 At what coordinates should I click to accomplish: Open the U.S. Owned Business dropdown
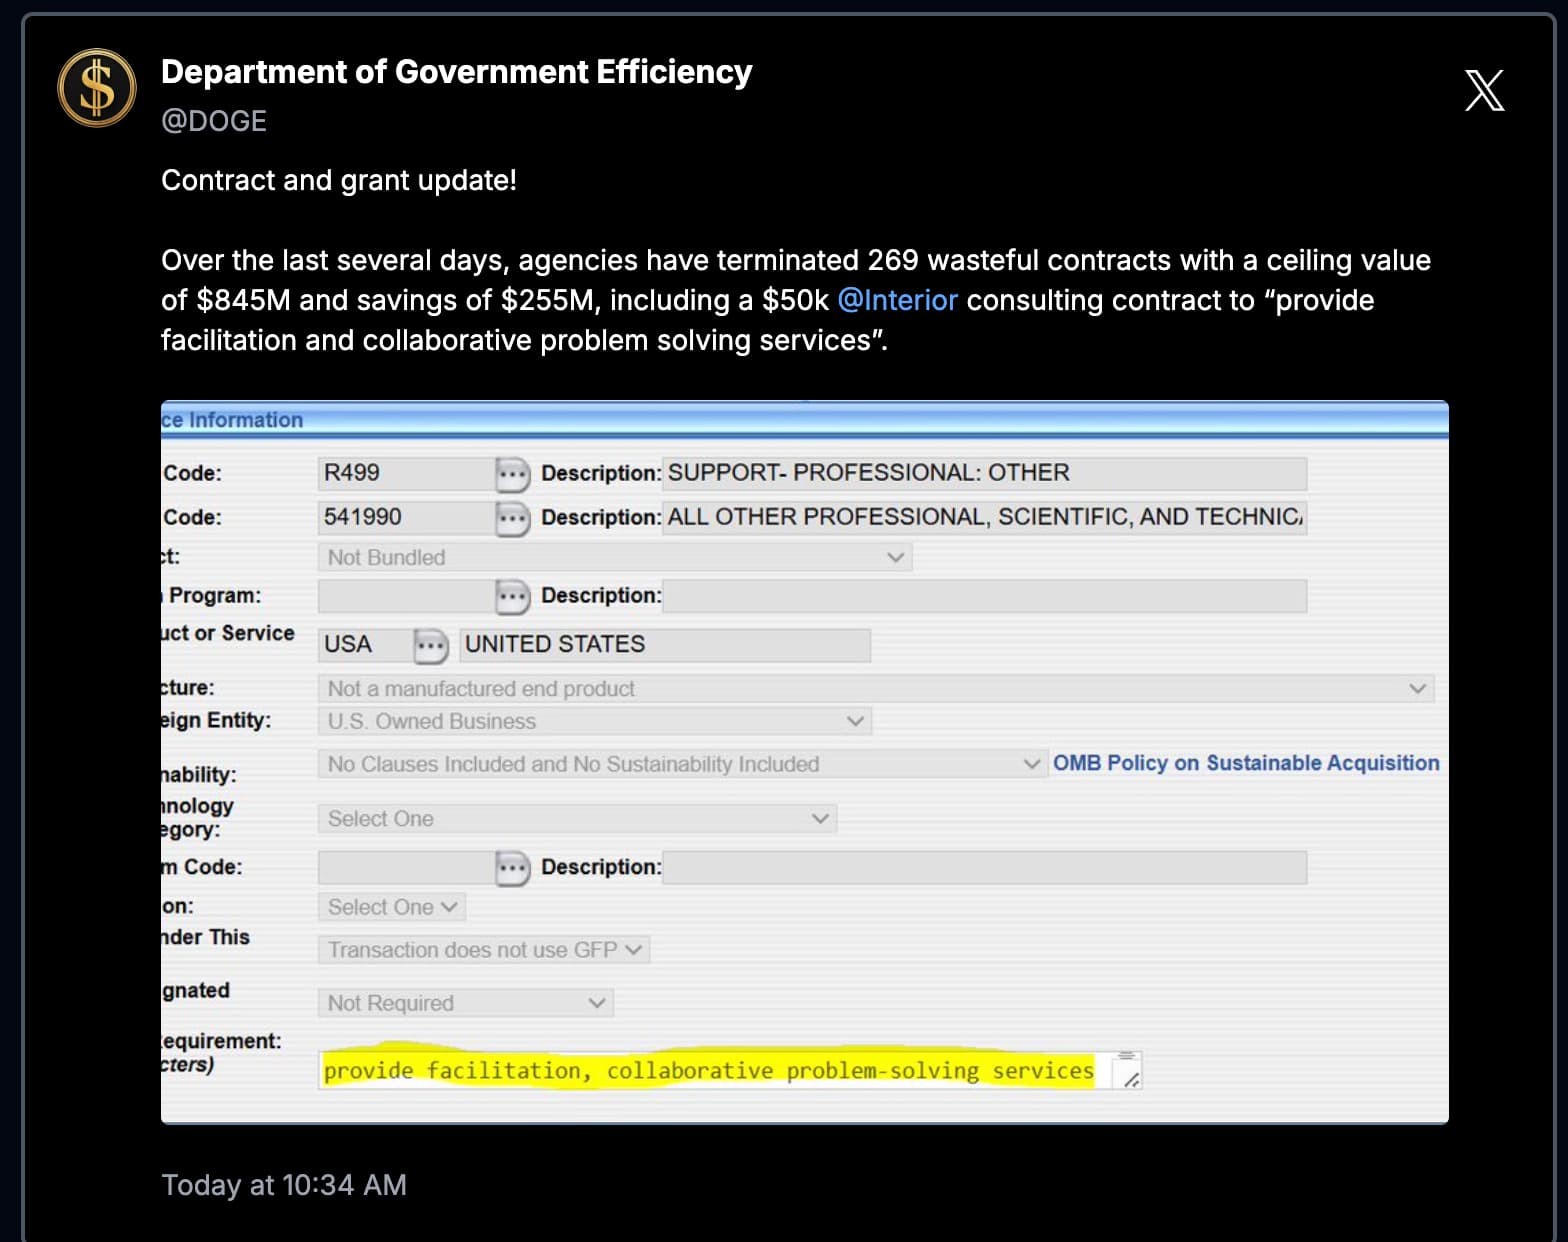coord(595,721)
